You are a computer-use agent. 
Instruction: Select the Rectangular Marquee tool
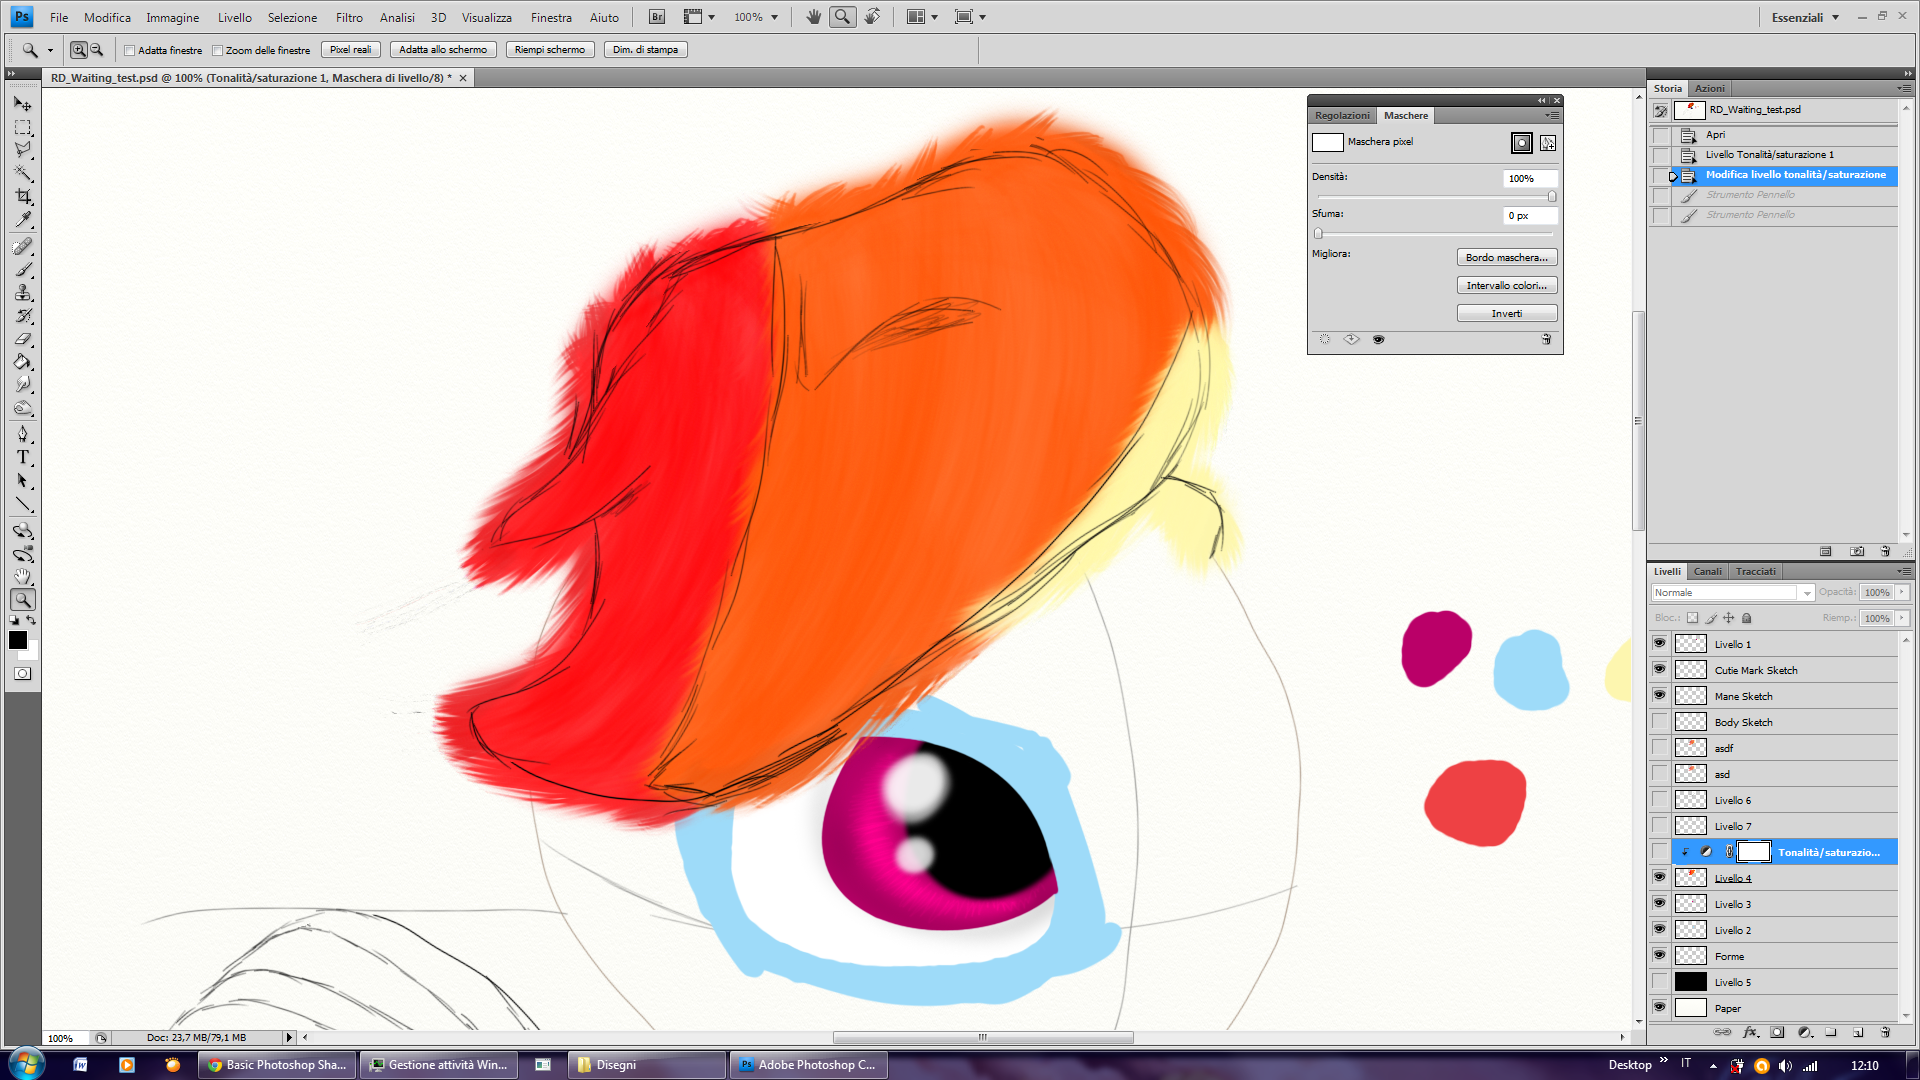(x=23, y=128)
